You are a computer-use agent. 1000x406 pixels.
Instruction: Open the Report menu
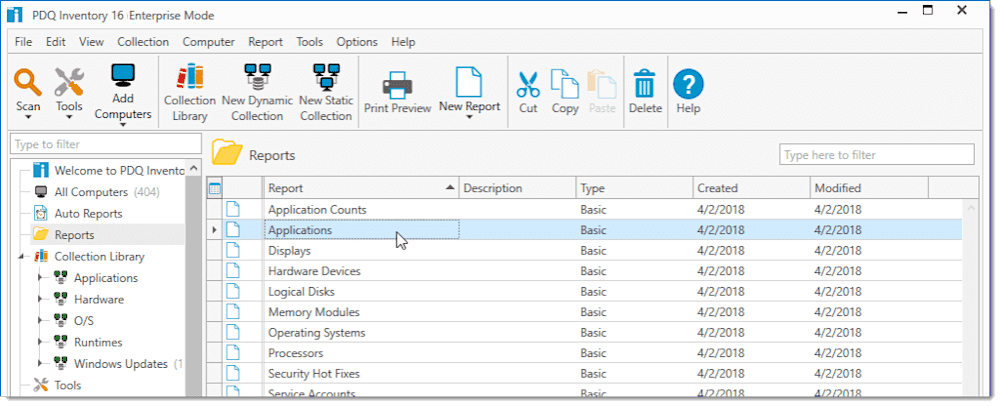tap(265, 42)
